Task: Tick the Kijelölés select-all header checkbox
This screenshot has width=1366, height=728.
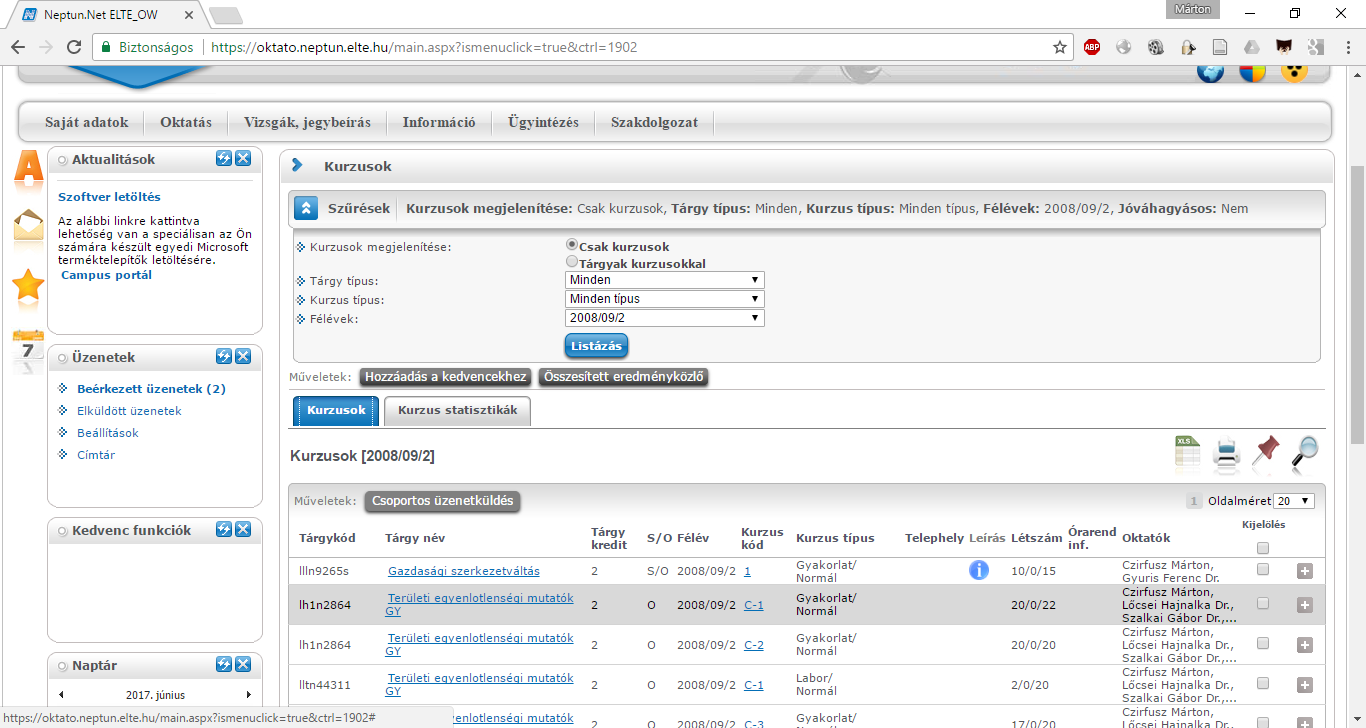Action: coord(1263,548)
